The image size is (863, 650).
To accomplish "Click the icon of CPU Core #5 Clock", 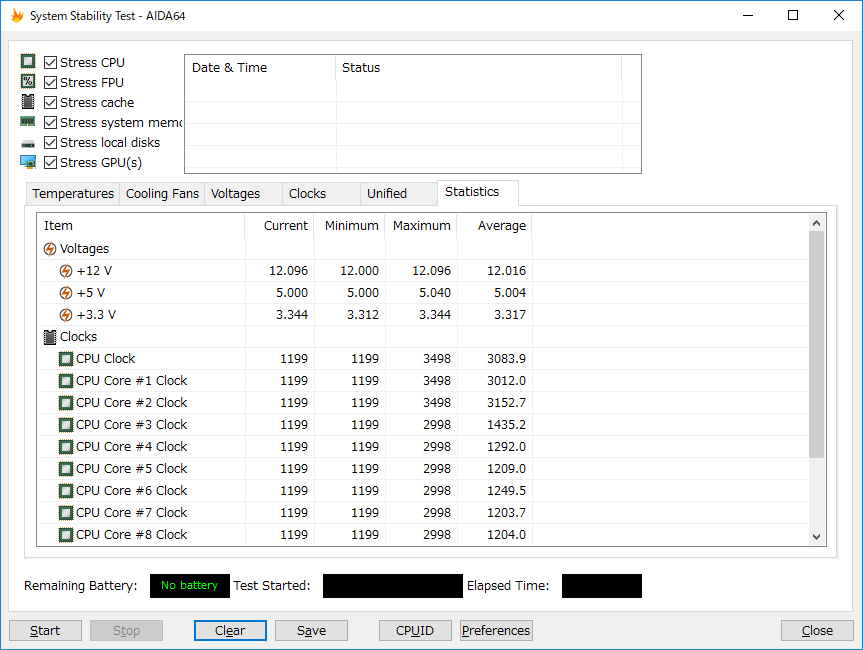I will click(x=66, y=469).
